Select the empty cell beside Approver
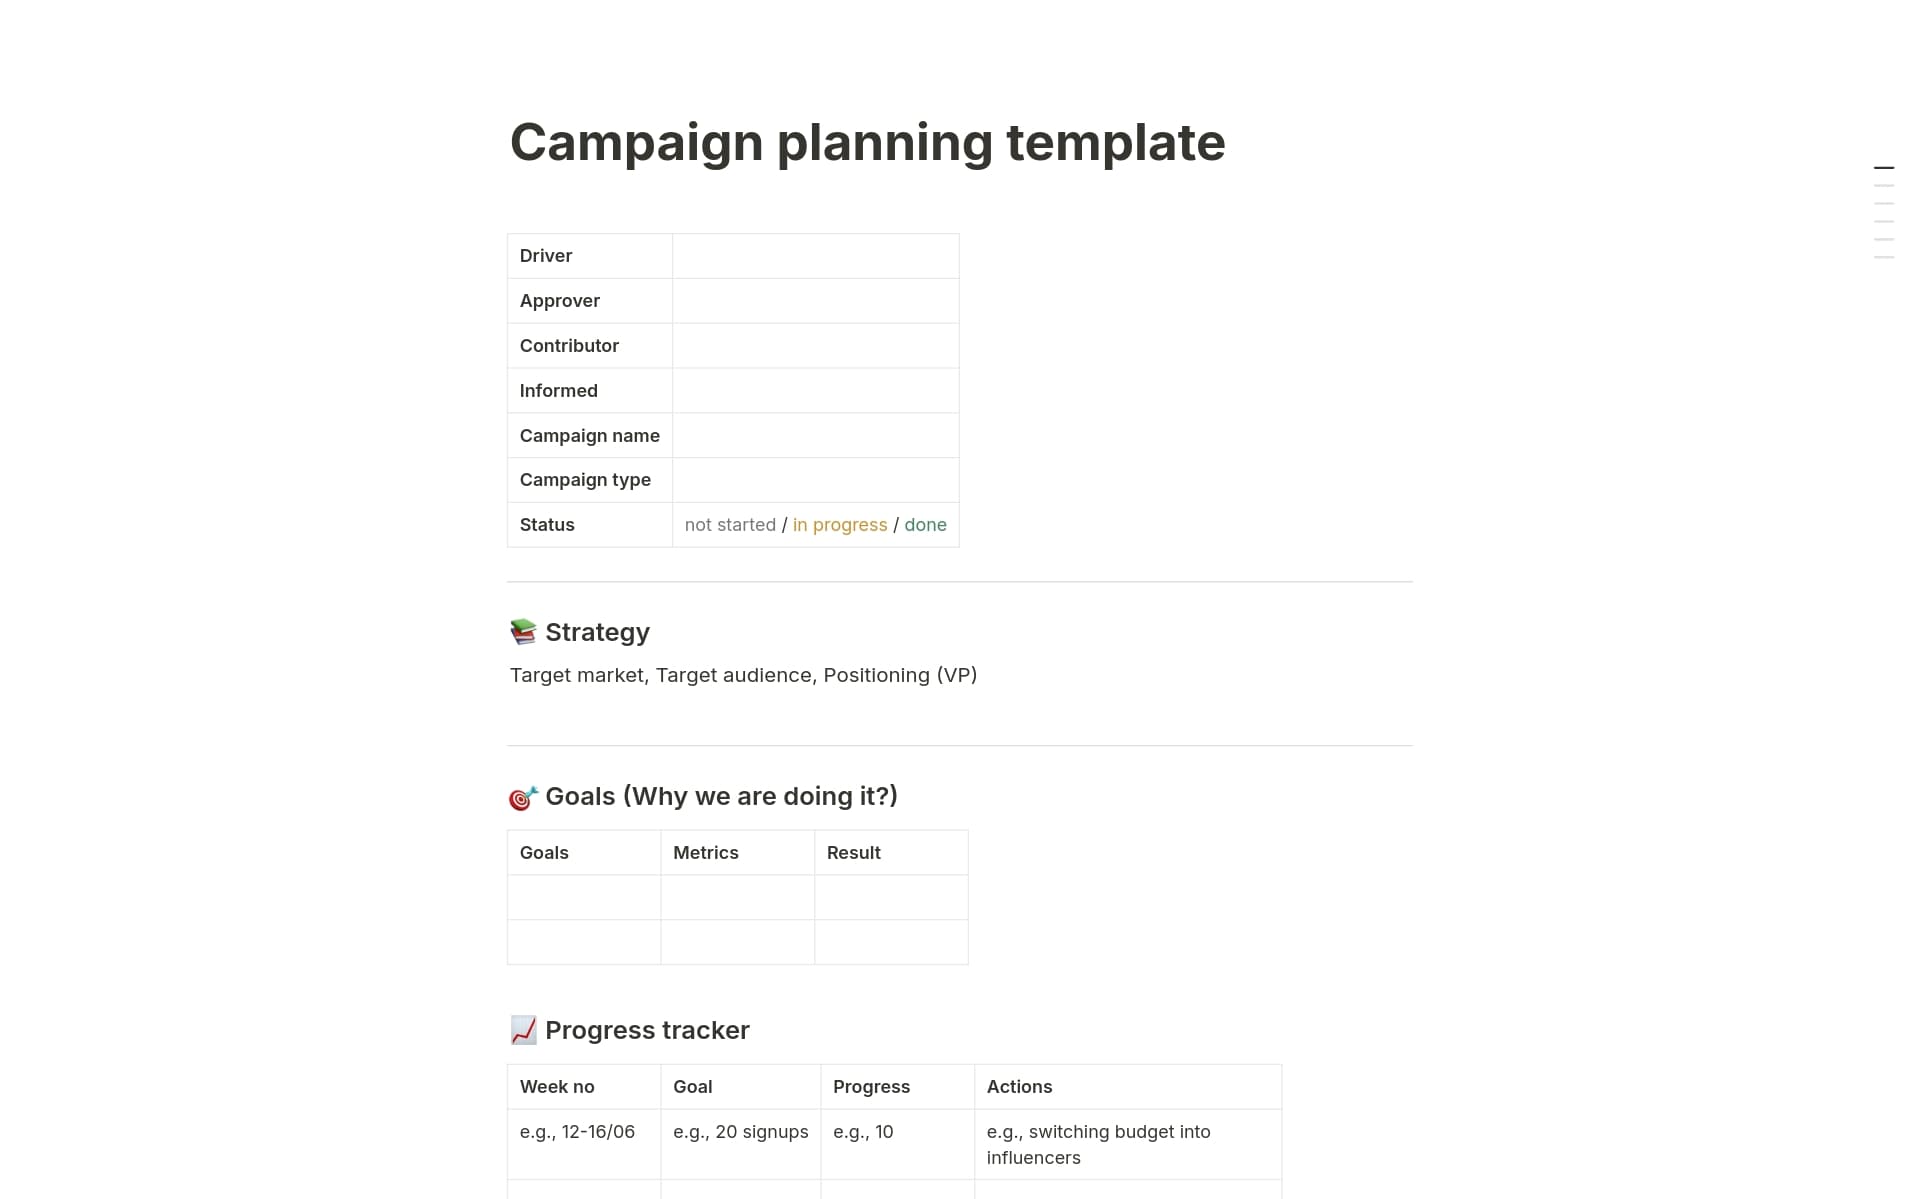The height and width of the screenshot is (1199, 1920). point(815,301)
